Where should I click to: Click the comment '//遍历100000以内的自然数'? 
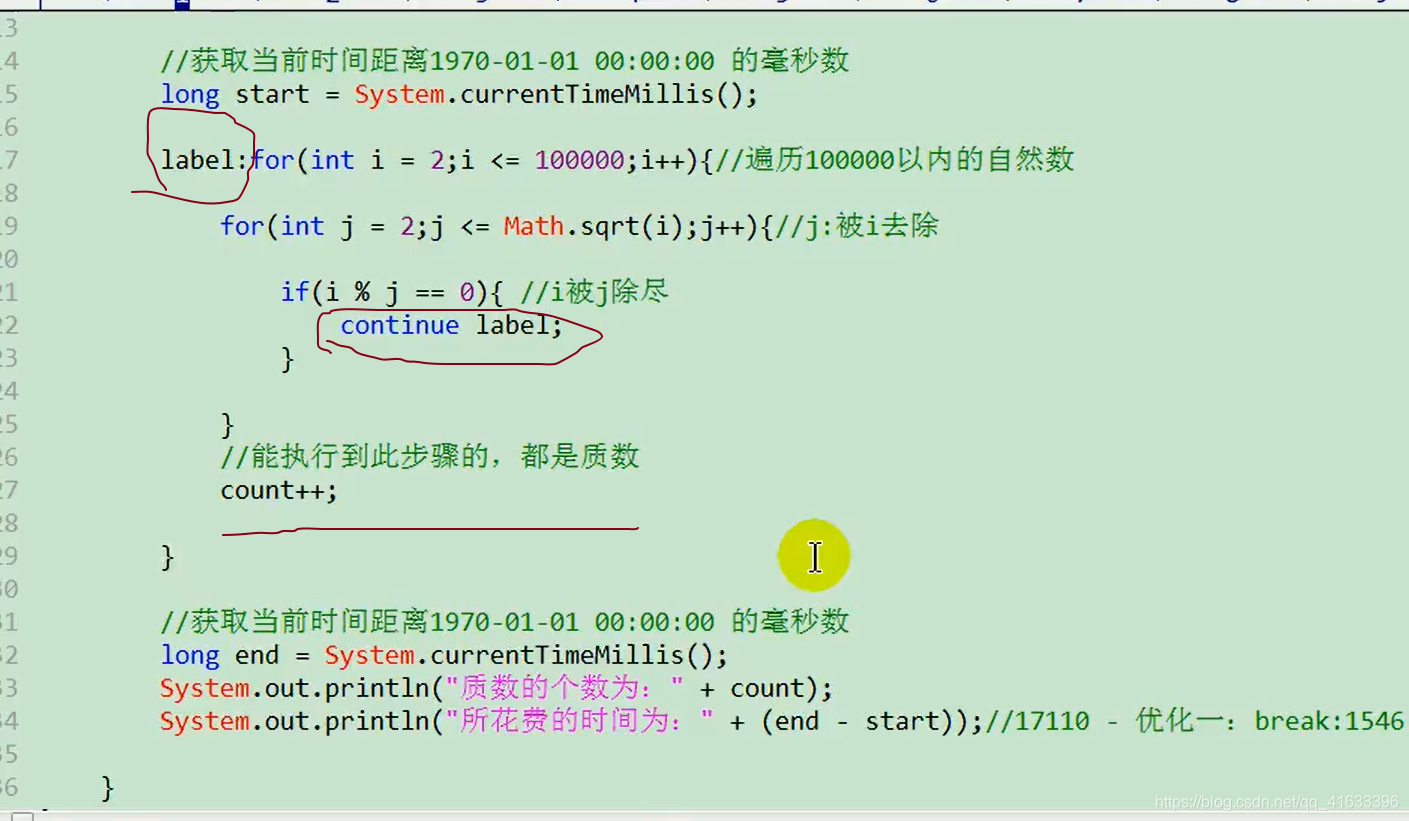(x=894, y=160)
